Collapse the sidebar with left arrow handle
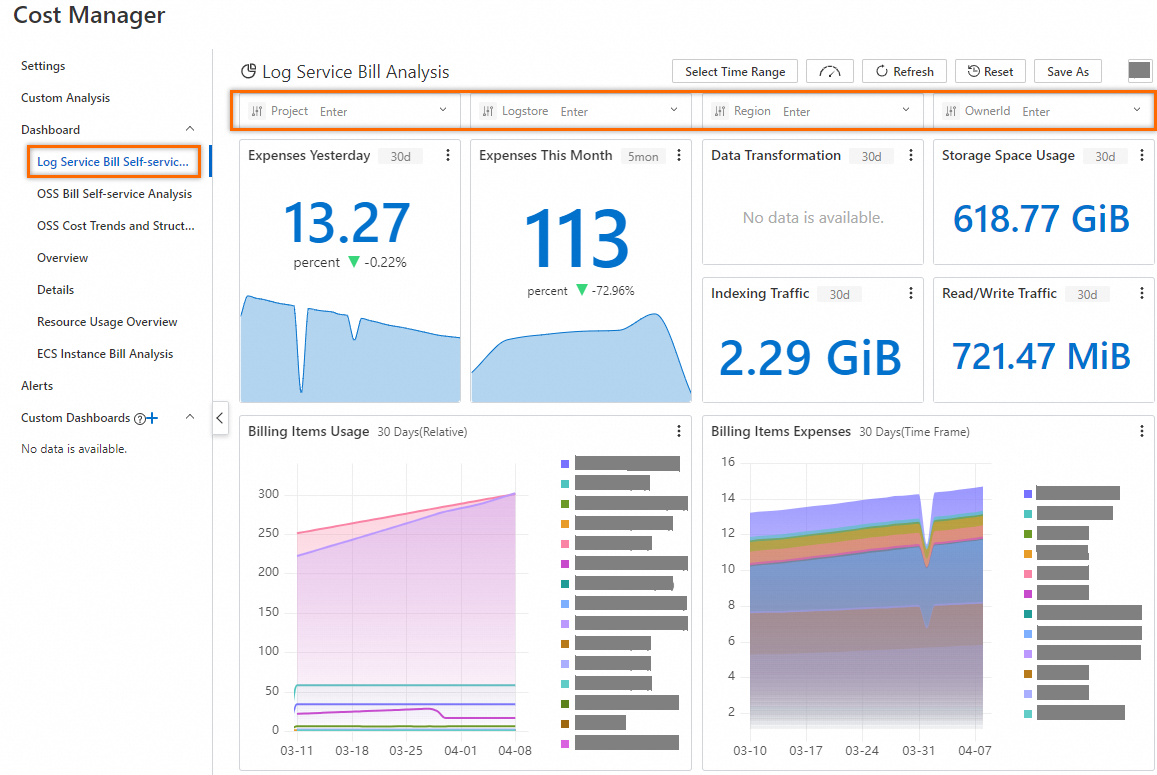1157x775 pixels. 220,418
